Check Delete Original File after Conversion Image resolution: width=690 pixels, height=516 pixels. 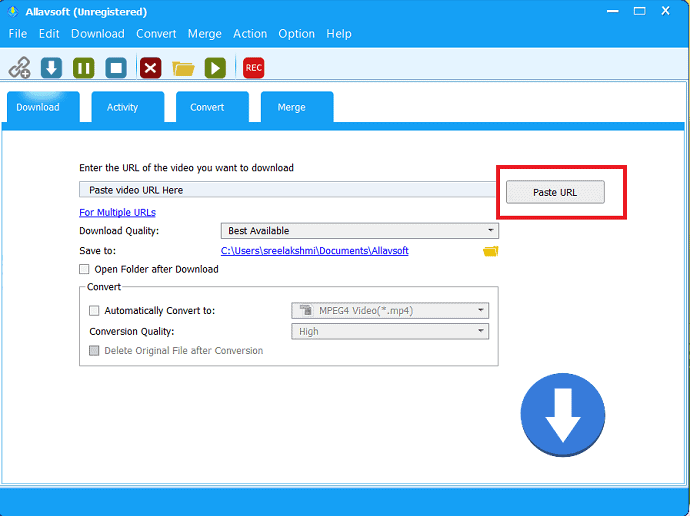coord(94,351)
